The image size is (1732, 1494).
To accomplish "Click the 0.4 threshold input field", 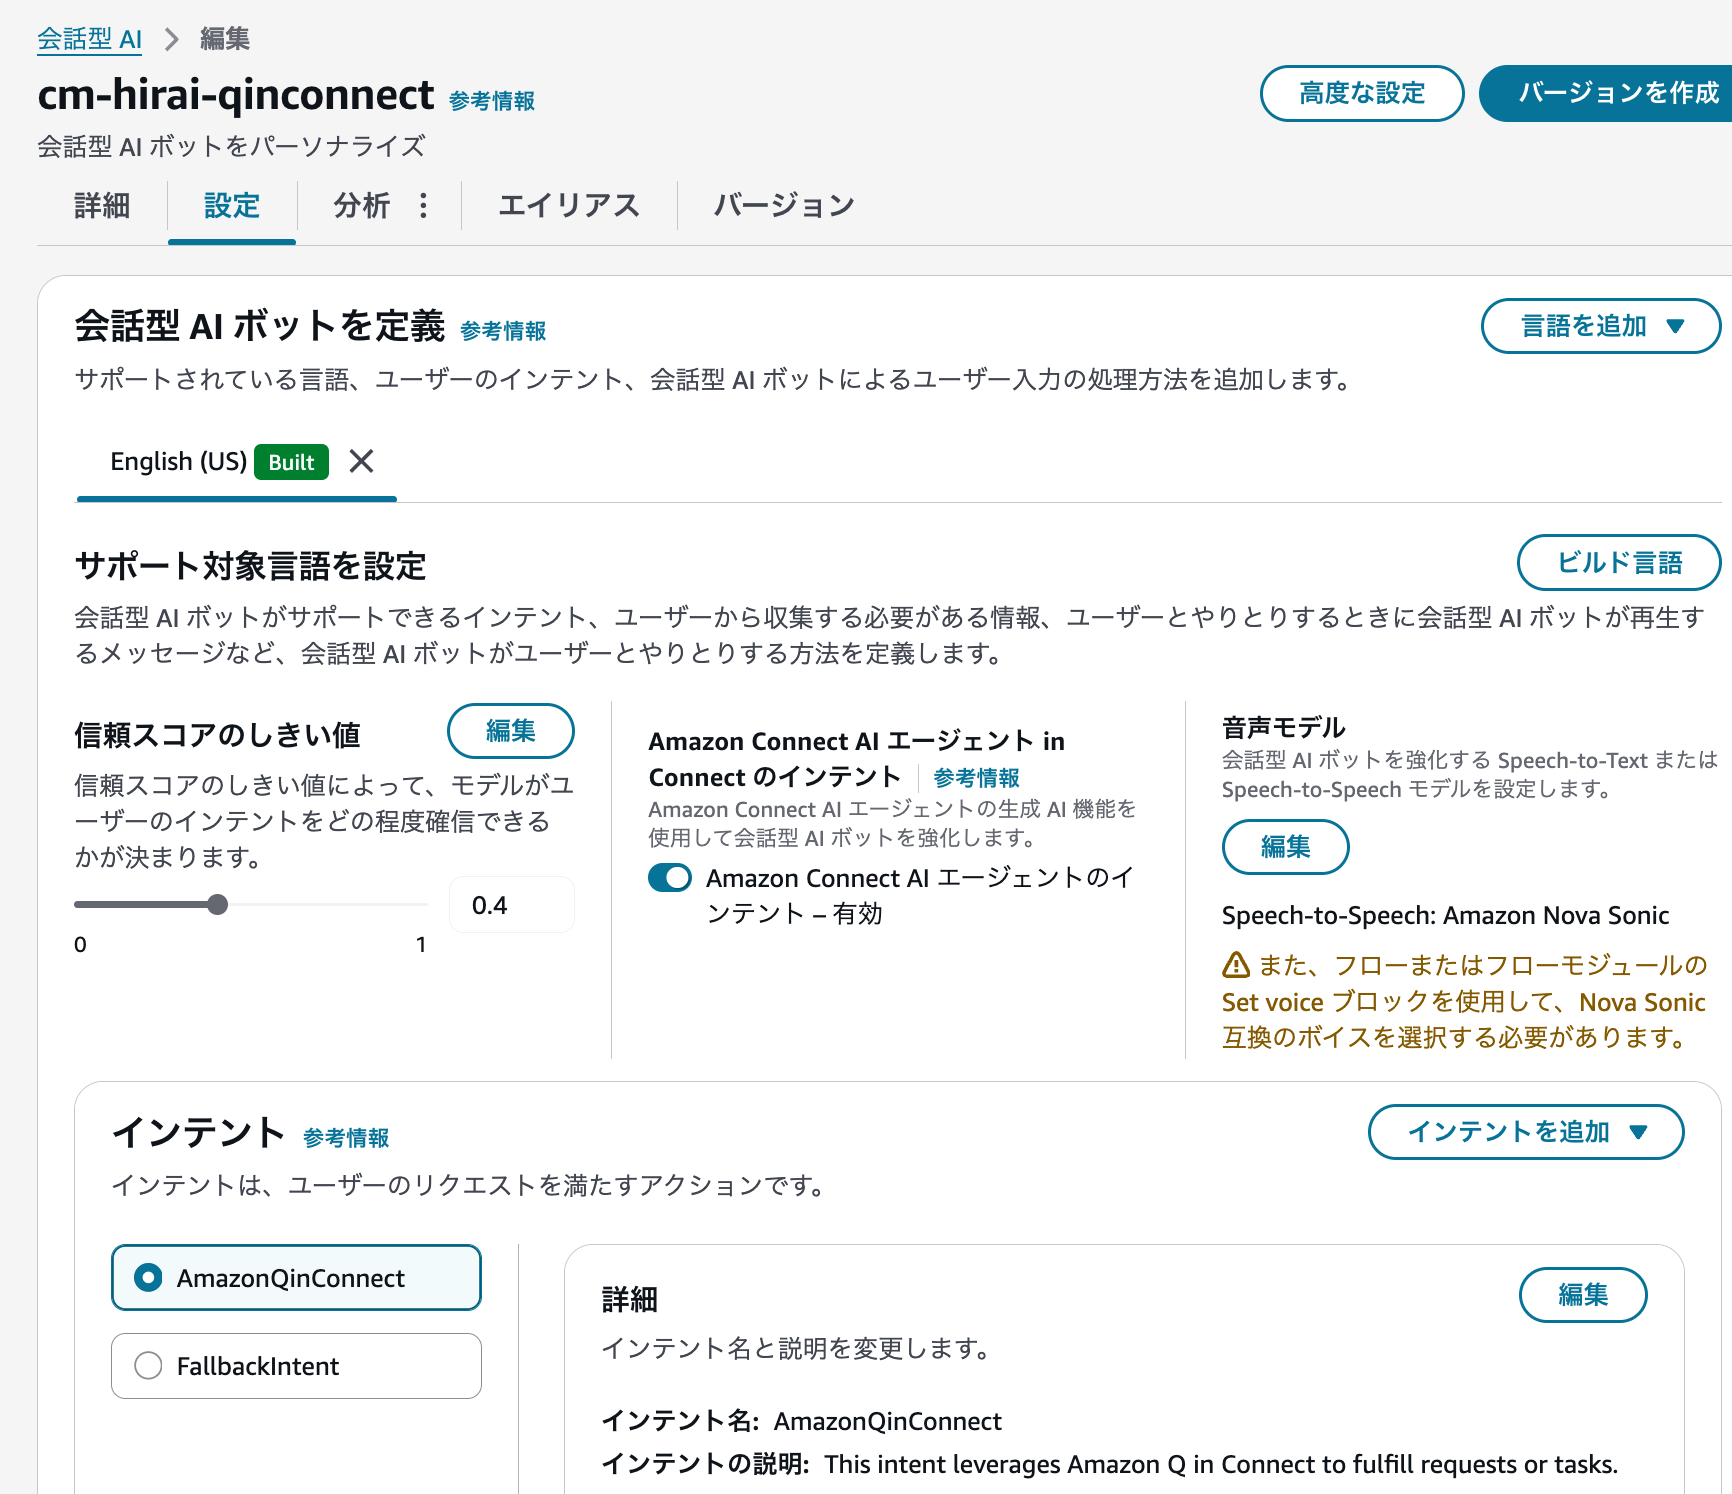I will point(511,904).
